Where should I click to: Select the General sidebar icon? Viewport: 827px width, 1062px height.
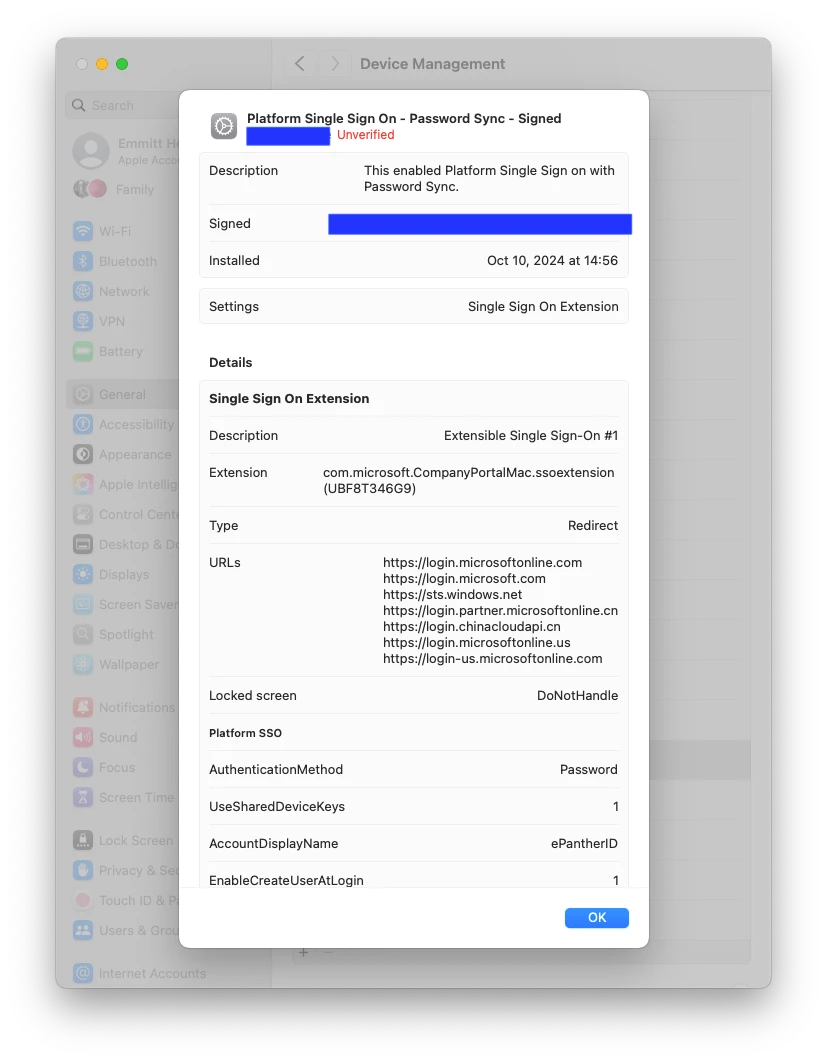point(83,394)
